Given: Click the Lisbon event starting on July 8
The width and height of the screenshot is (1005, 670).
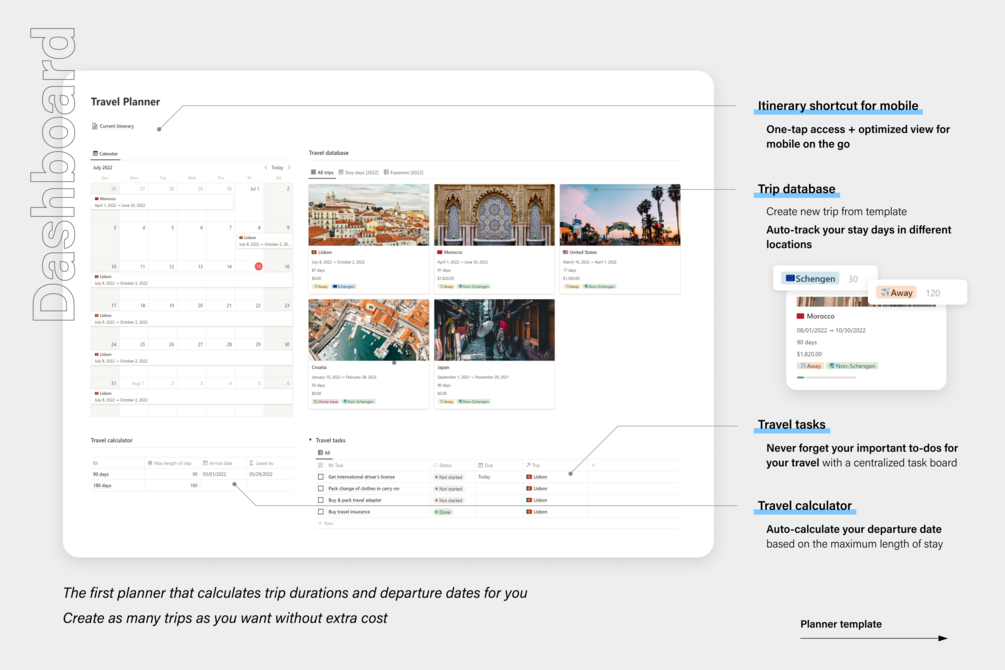Looking at the screenshot, I should coord(265,241).
